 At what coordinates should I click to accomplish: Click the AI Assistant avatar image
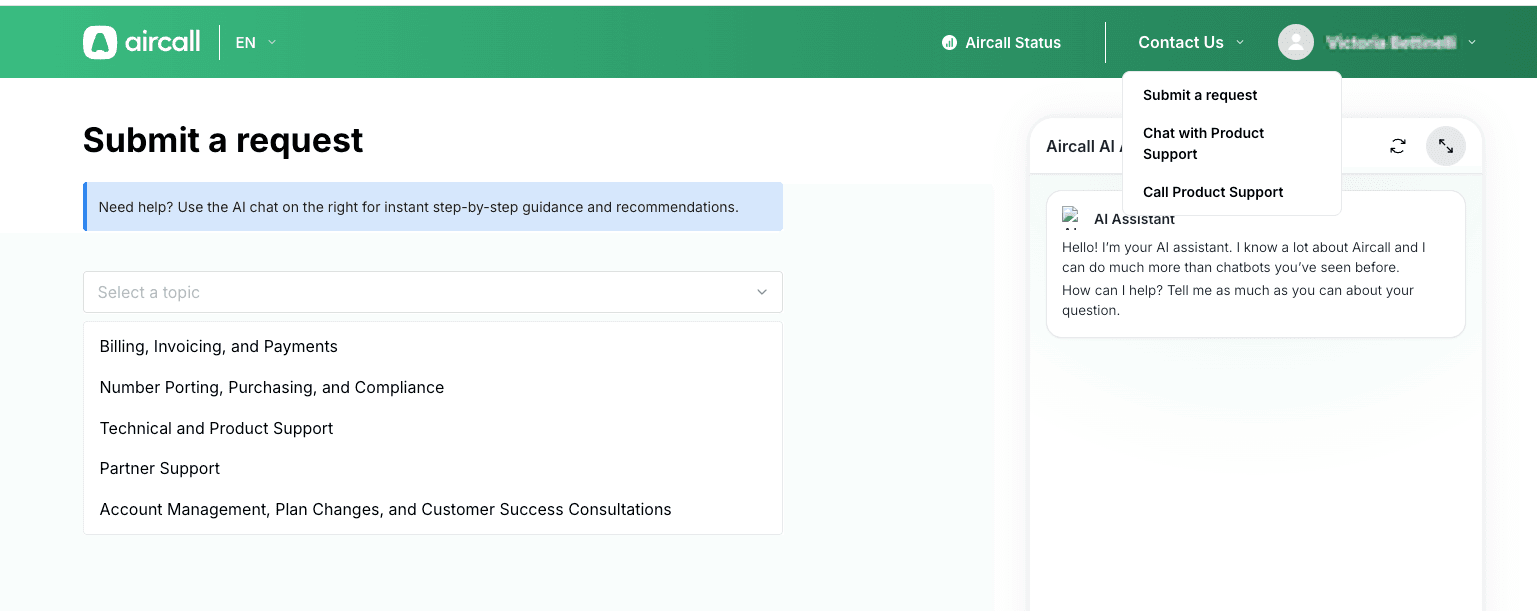point(1071,217)
